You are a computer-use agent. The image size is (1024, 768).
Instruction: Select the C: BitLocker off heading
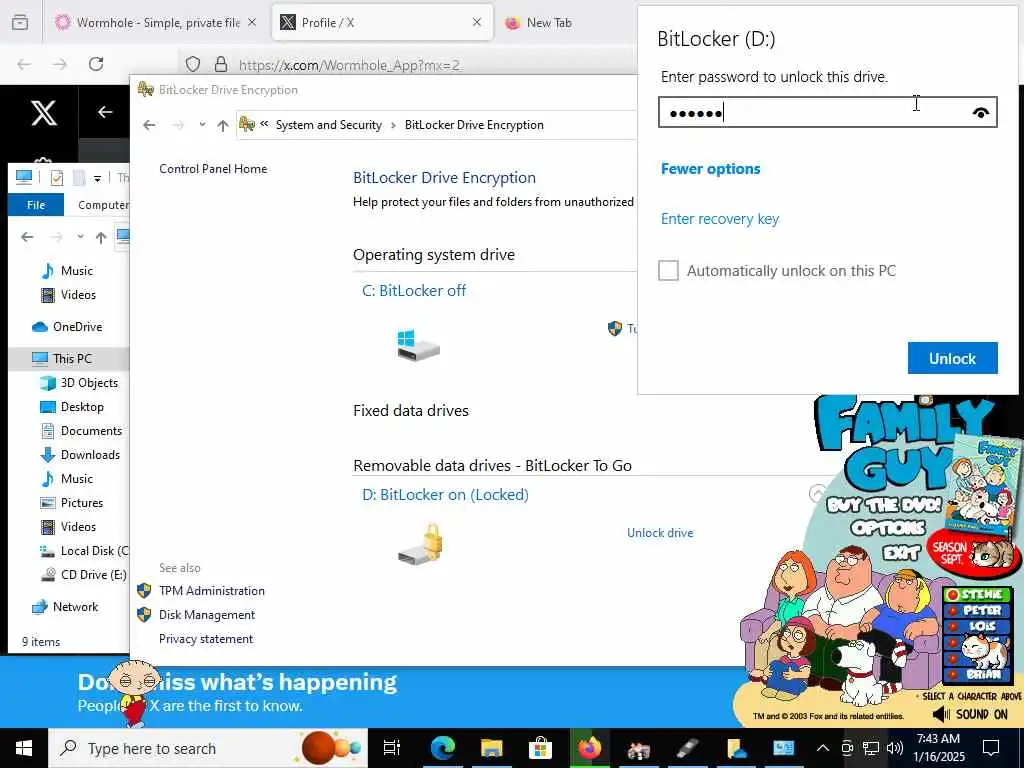click(x=414, y=291)
